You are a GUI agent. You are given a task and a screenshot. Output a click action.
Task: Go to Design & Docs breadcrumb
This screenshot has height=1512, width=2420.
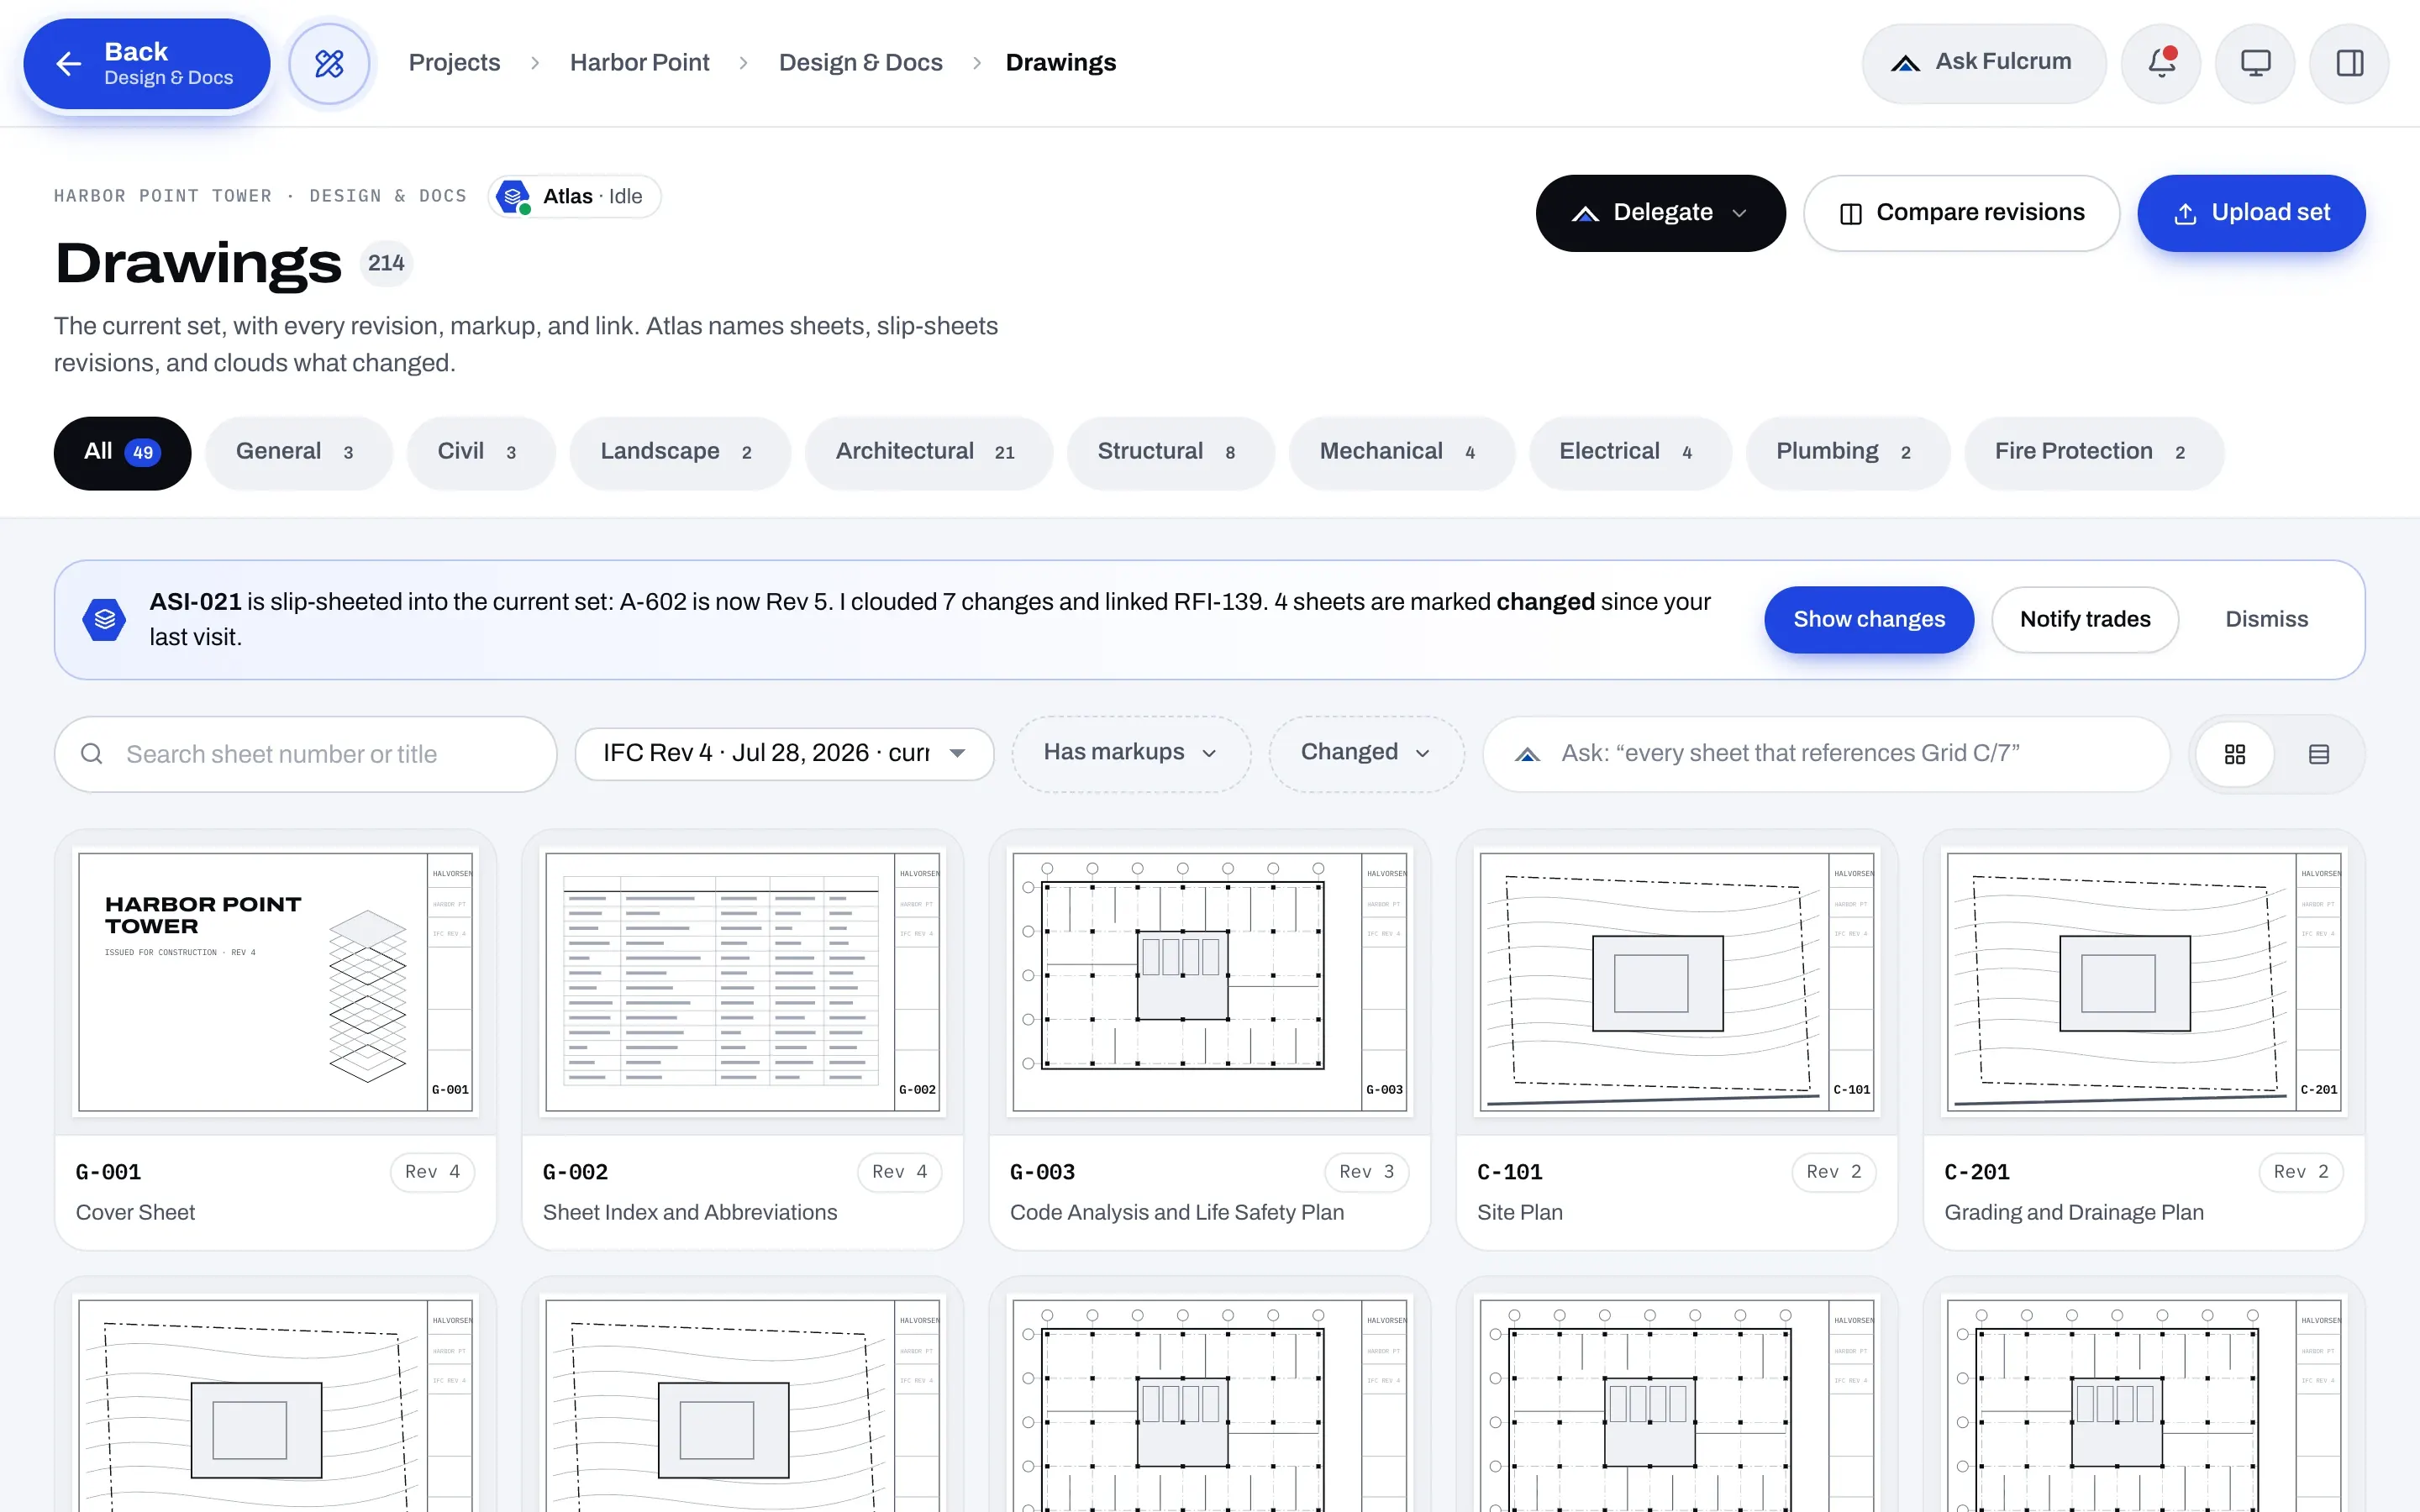click(860, 63)
